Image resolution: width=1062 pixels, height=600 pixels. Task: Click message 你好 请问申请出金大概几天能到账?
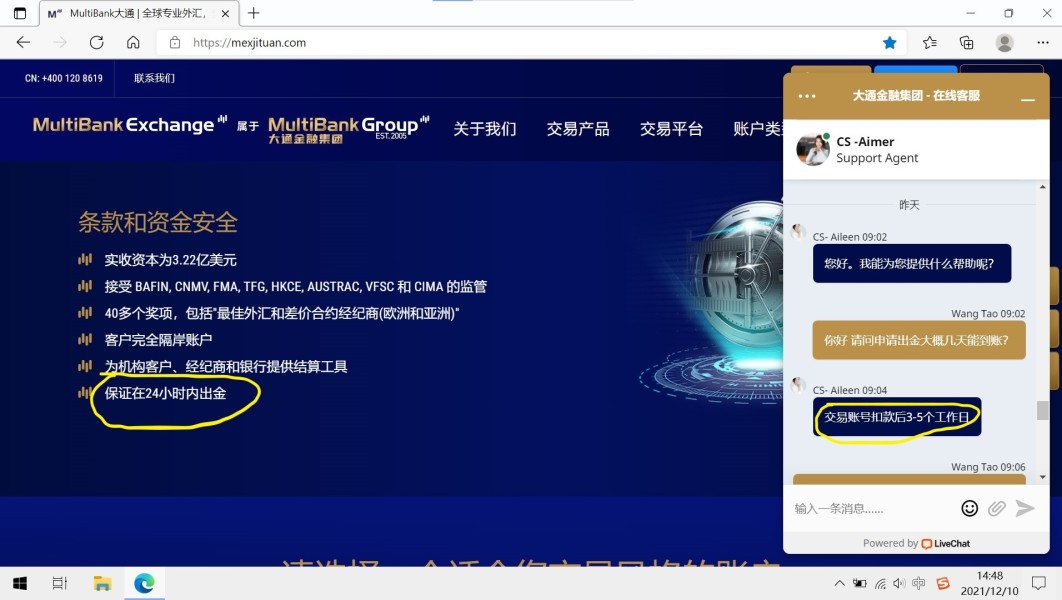[918, 340]
